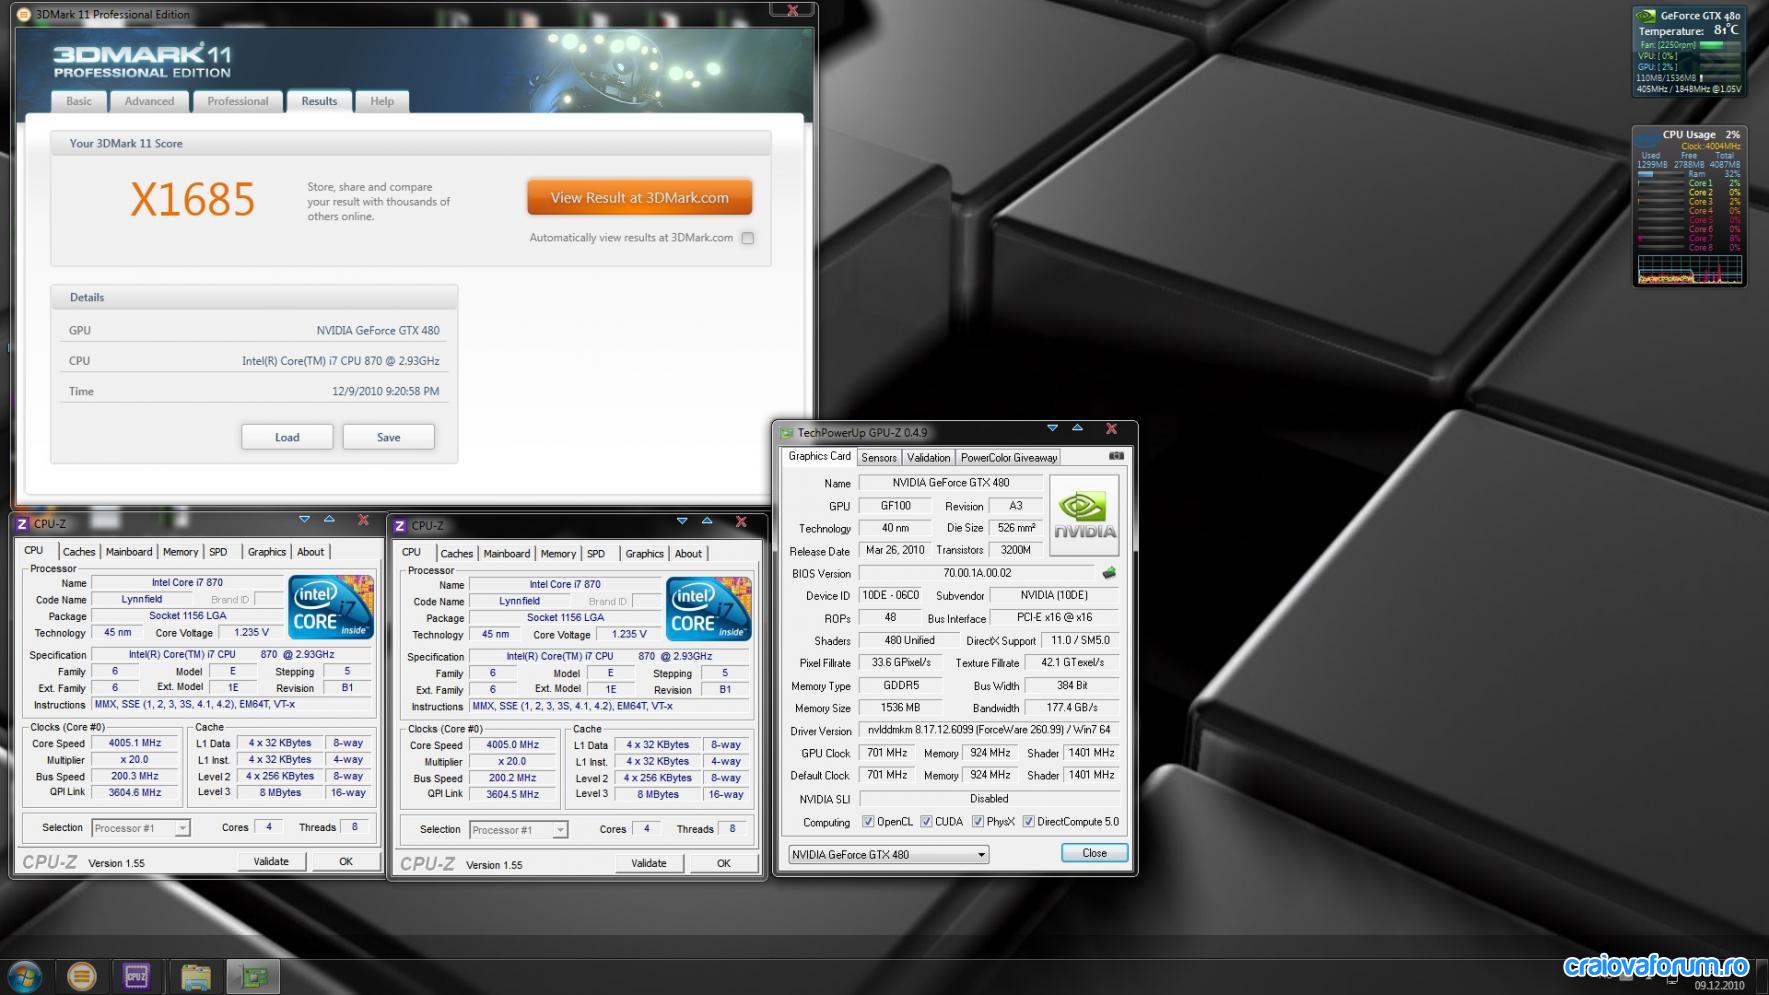The height and width of the screenshot is (995, 1769).
Task: Open the About tab in the second CPU-Z window
Action: tap(688, 554)
